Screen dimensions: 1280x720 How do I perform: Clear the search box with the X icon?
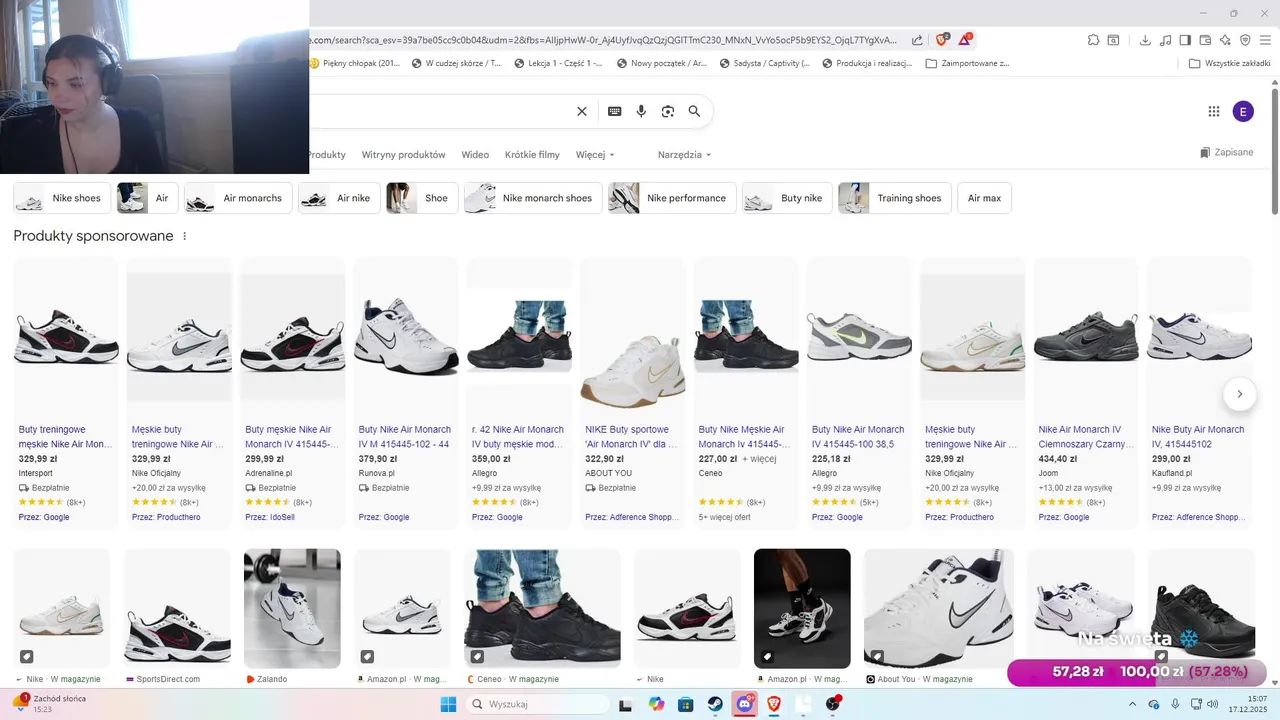tap(582, 111)
